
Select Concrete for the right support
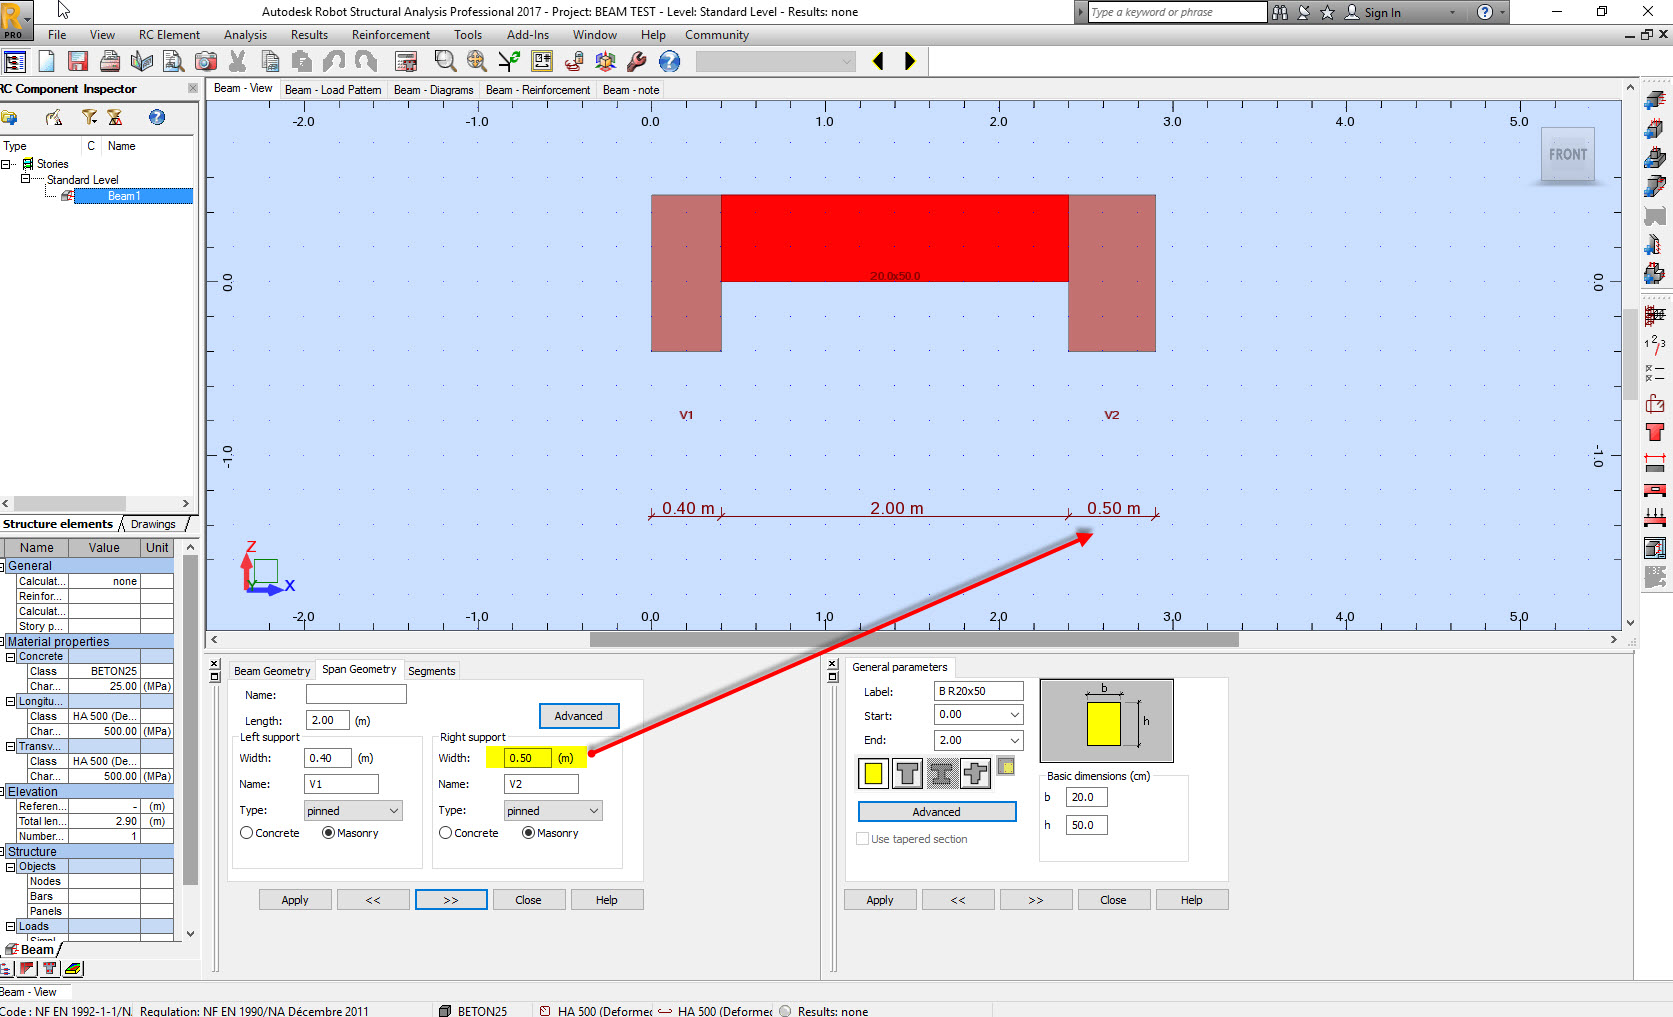click(445, 833)
